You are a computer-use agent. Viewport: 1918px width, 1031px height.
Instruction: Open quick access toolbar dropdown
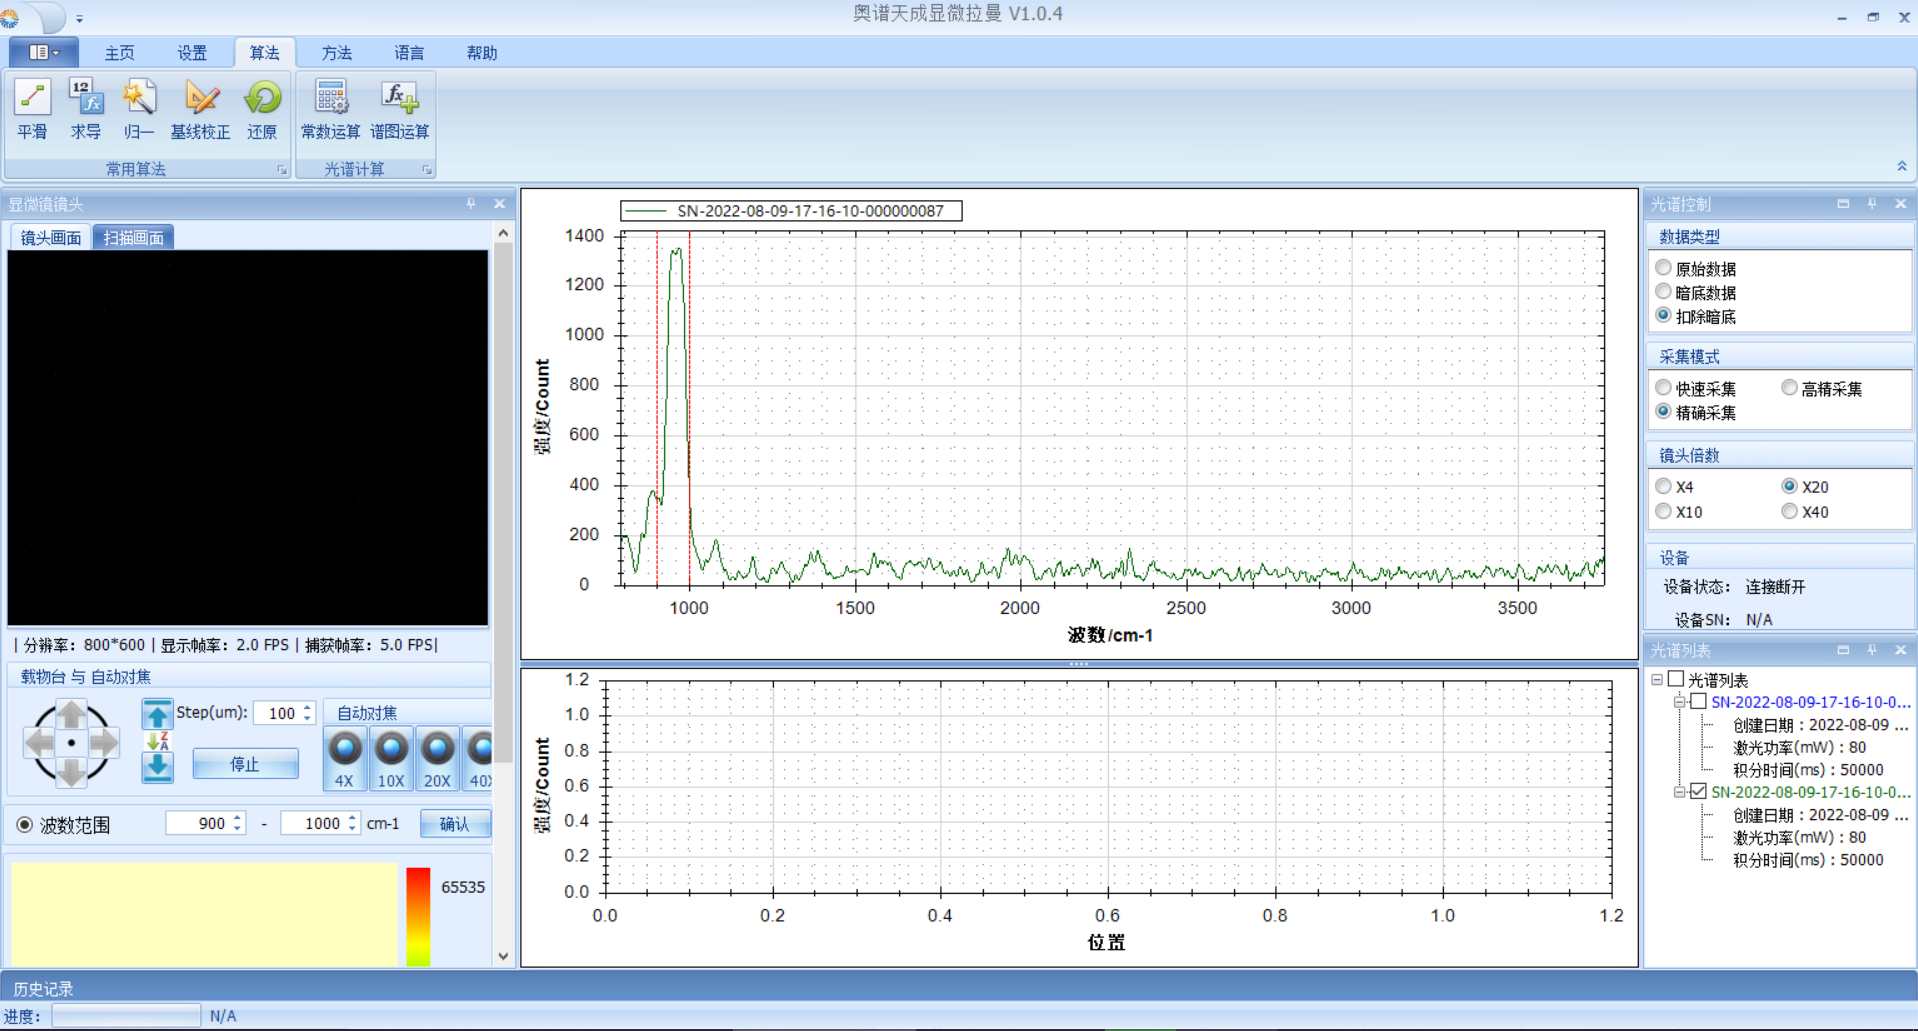(x=80, y=18)
